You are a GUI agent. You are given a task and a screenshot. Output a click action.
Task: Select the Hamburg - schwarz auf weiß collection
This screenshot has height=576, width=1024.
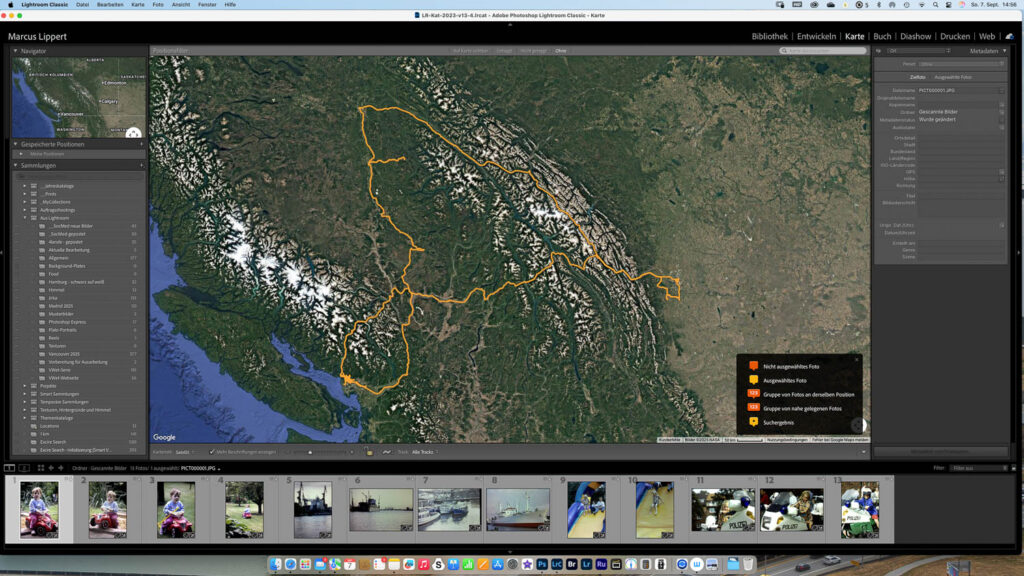pos(76,282)
